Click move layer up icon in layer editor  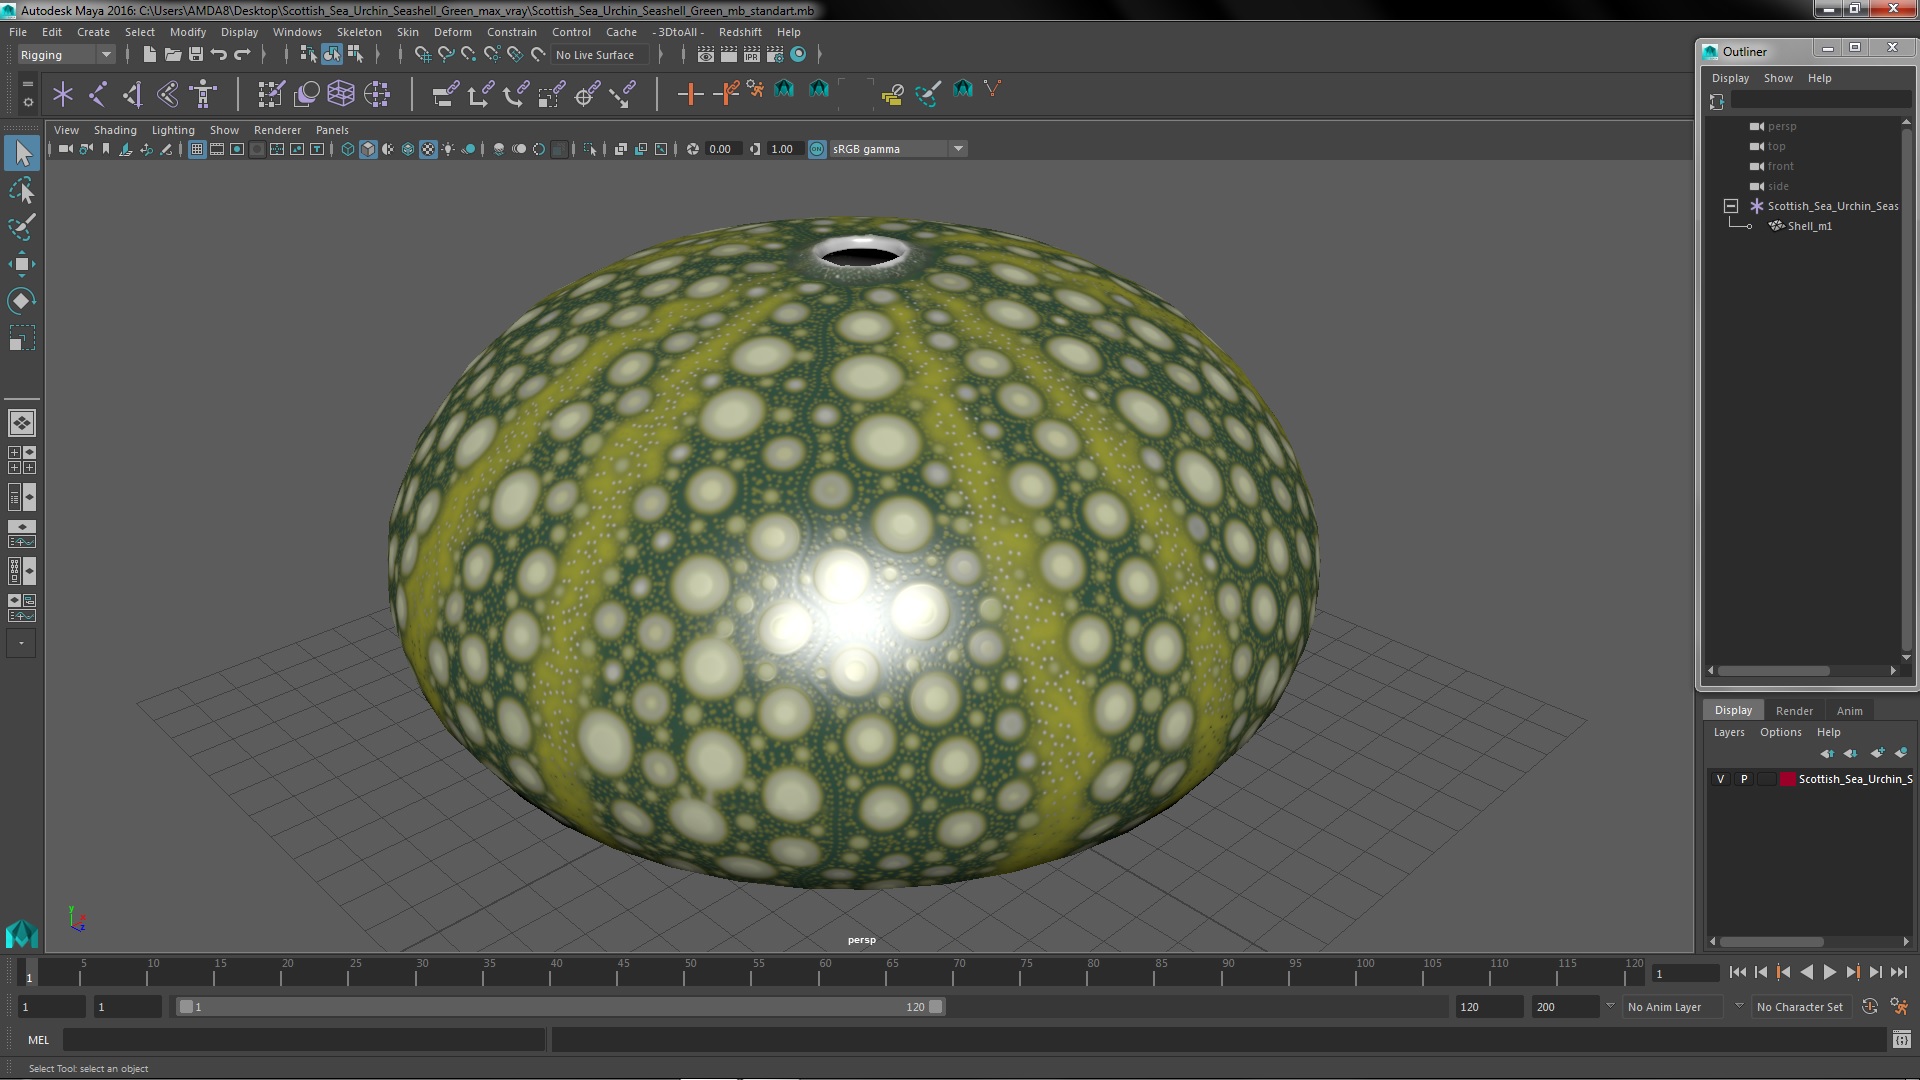tap(1827, 753)
